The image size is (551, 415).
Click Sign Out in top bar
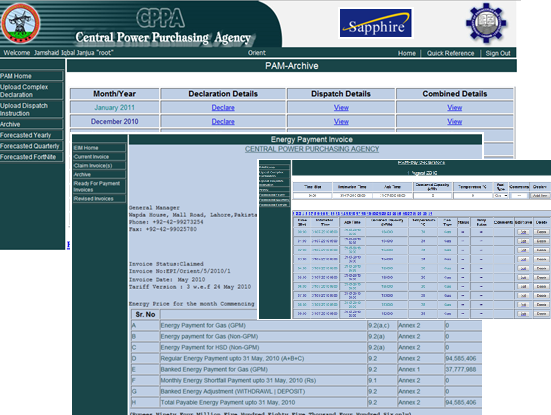498,53
